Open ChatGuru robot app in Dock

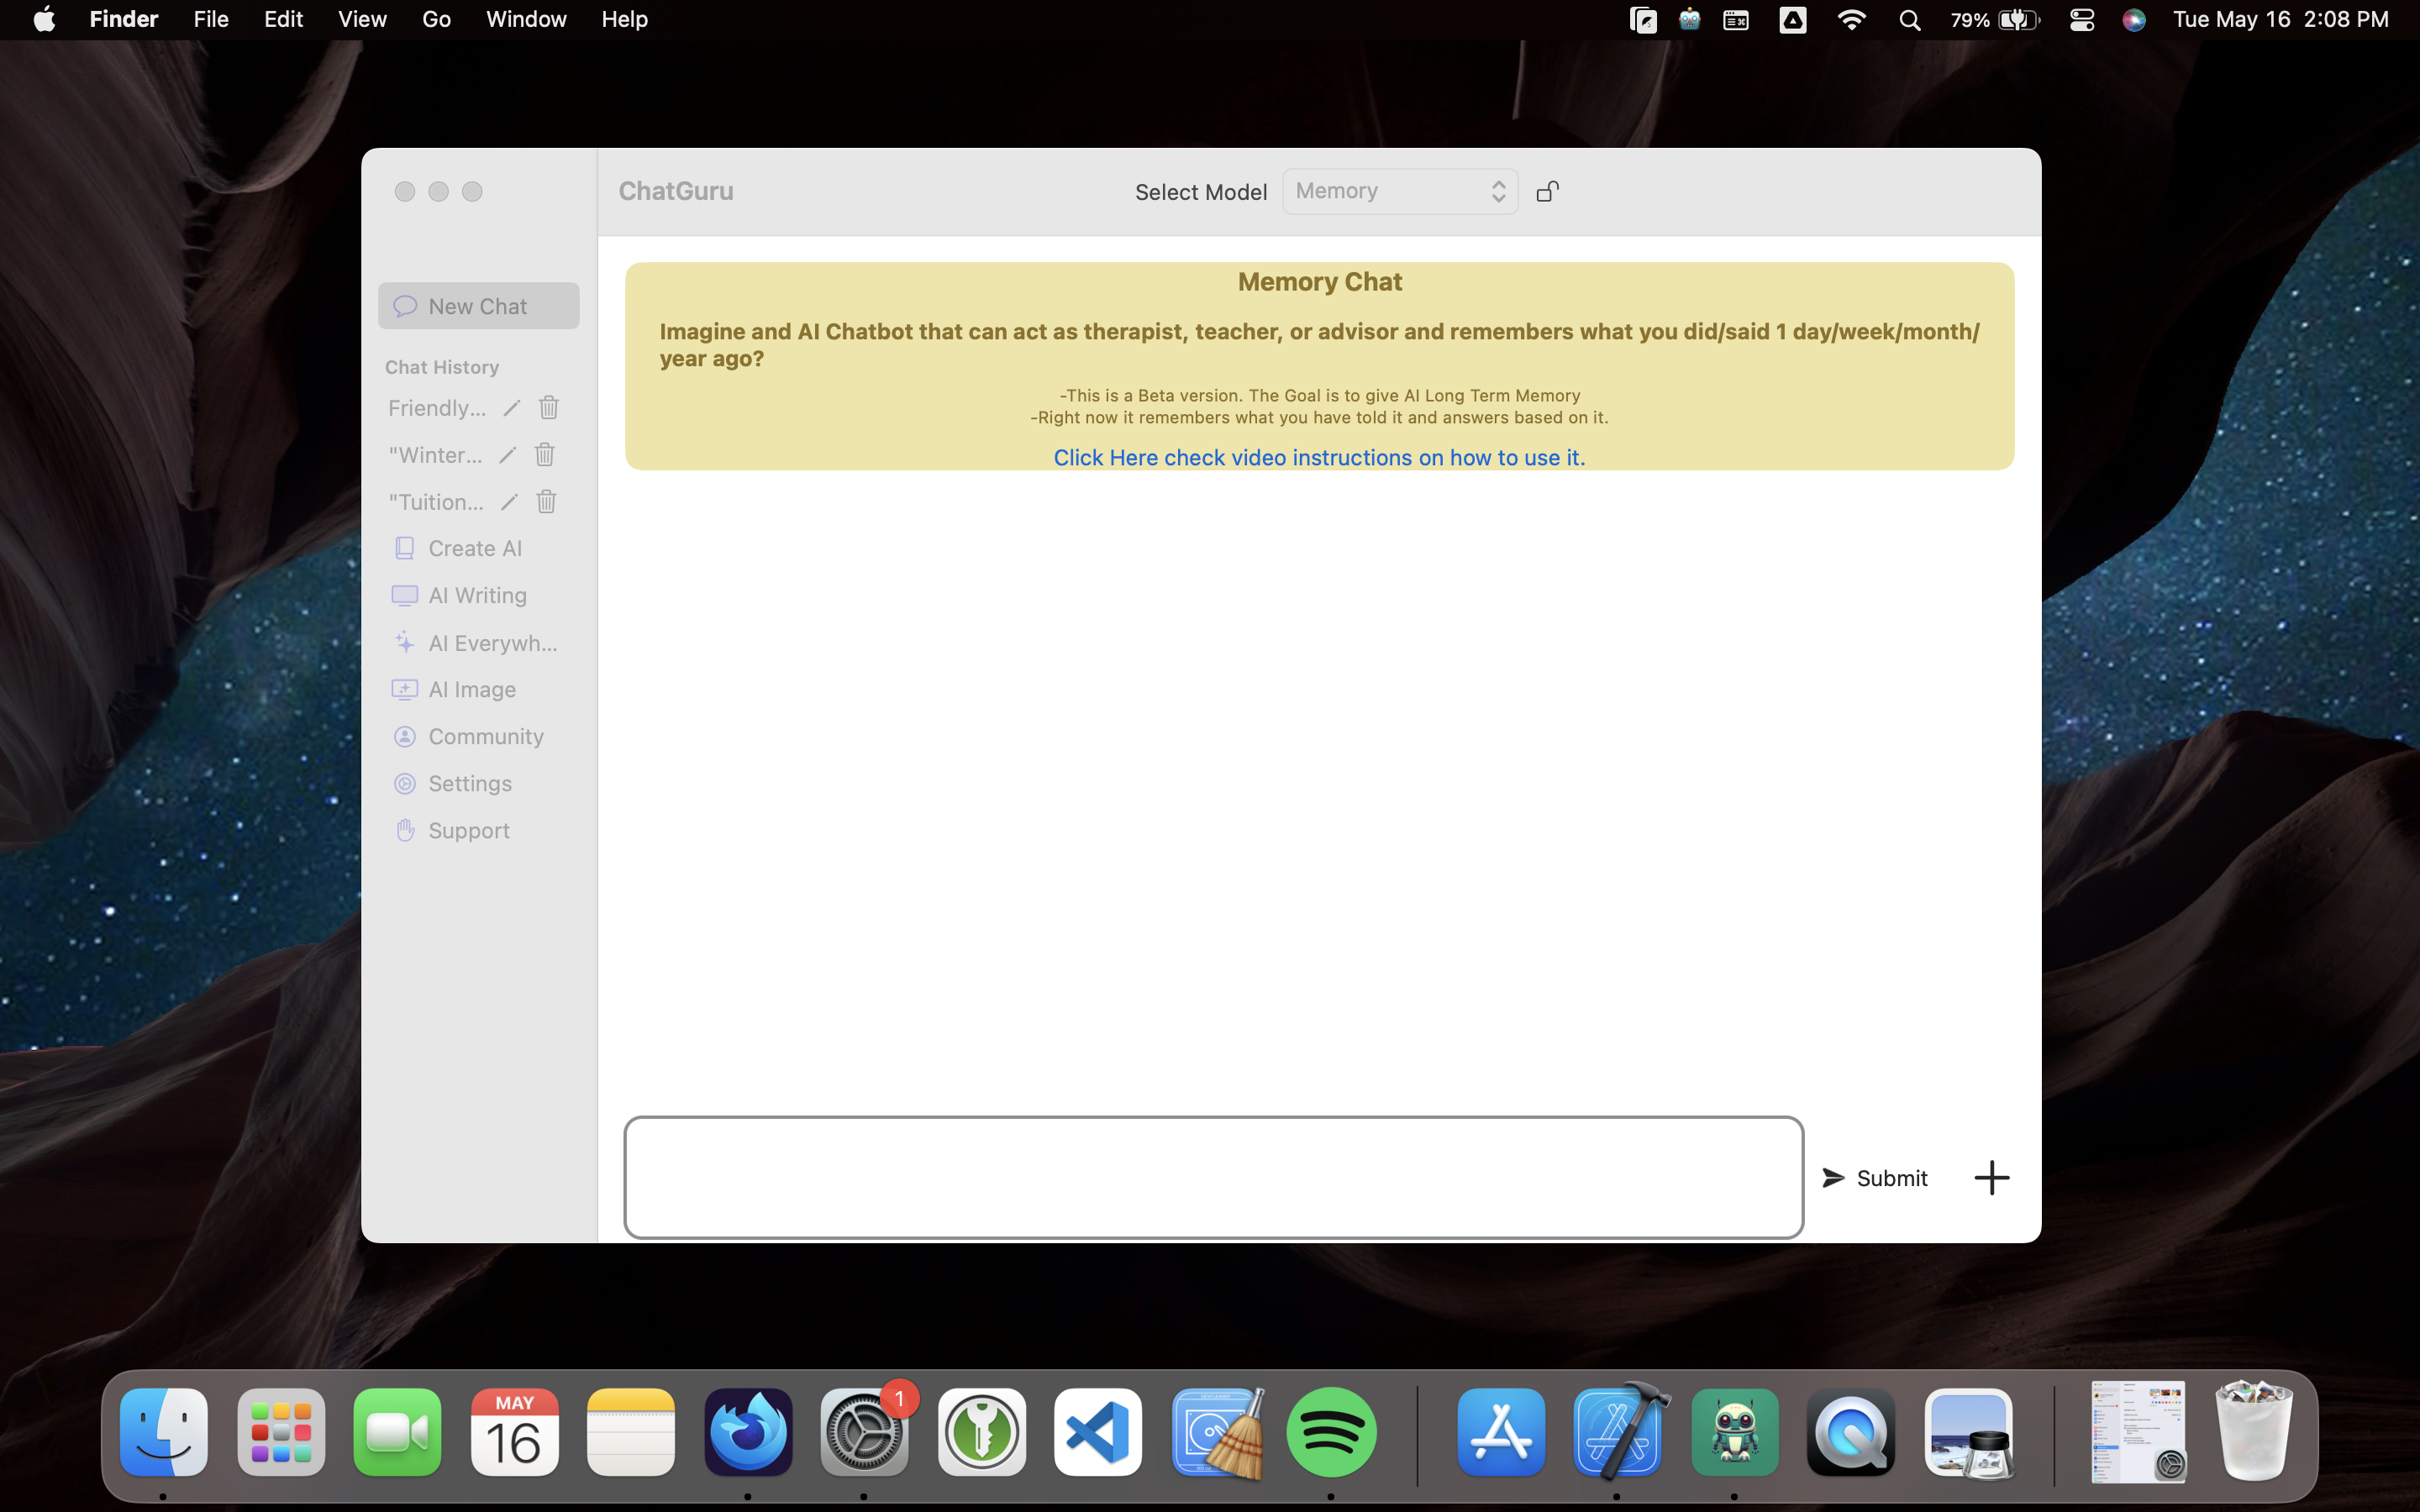click(x=1735, y=1433)
